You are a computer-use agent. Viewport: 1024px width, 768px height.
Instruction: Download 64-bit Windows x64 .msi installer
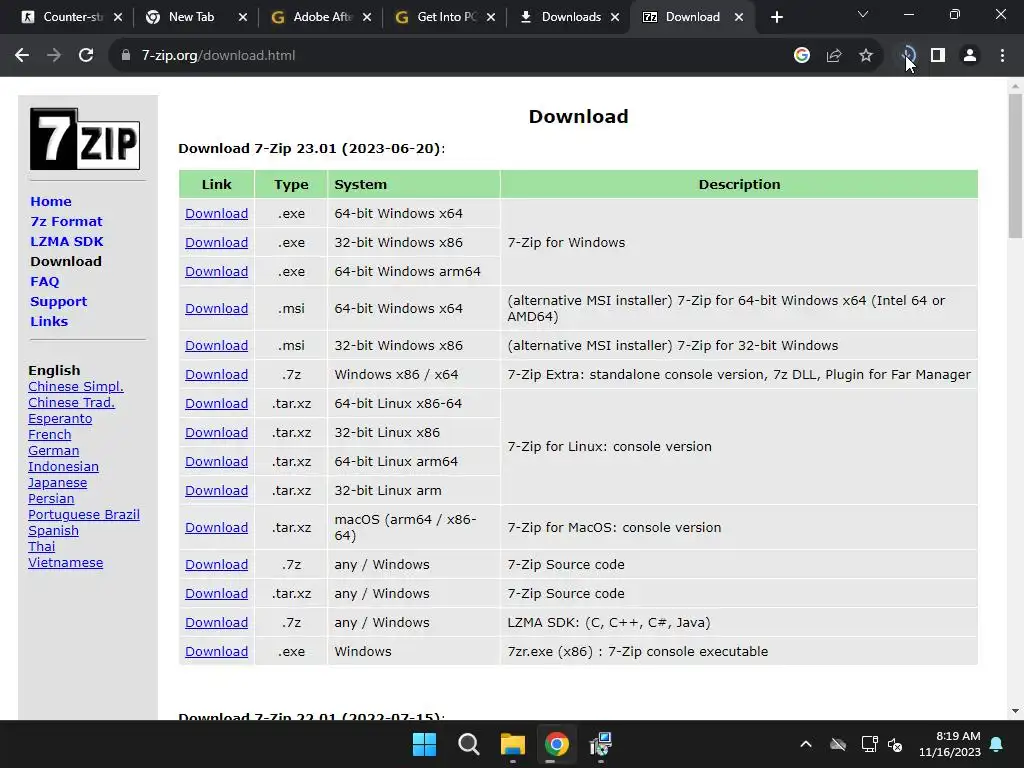pos(216,308)
